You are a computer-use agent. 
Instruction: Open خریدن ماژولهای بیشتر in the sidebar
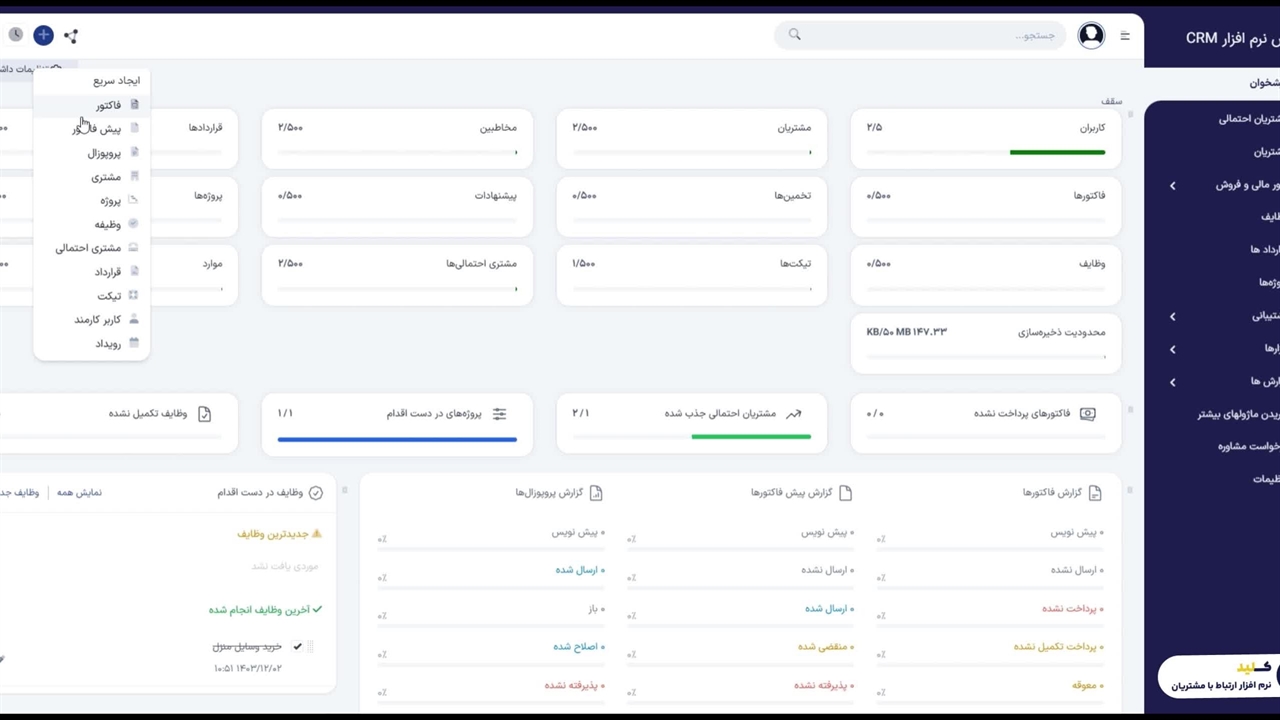click(x=1238, y=414)
